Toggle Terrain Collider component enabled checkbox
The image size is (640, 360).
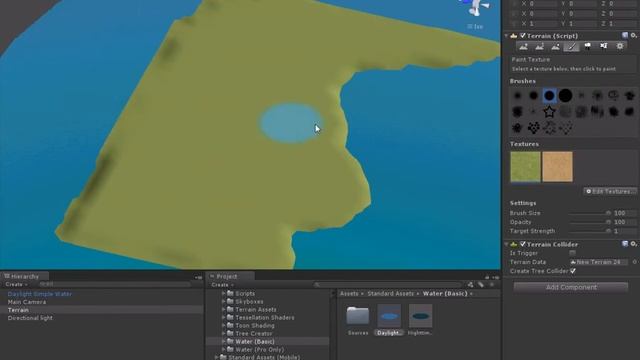coord(522,244)
